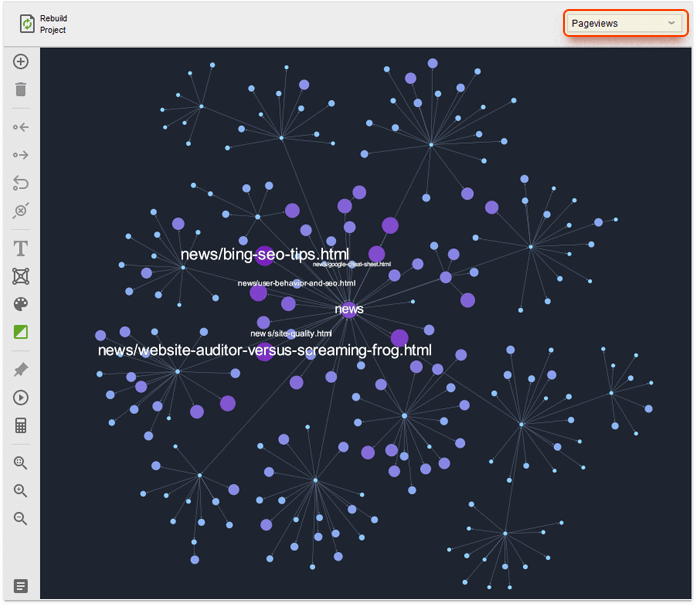Image resolution: width=696 pixels, height=605 pixels.
Task: Toggle the green dark/light theme swatch
Action: [x=20, y=332]
